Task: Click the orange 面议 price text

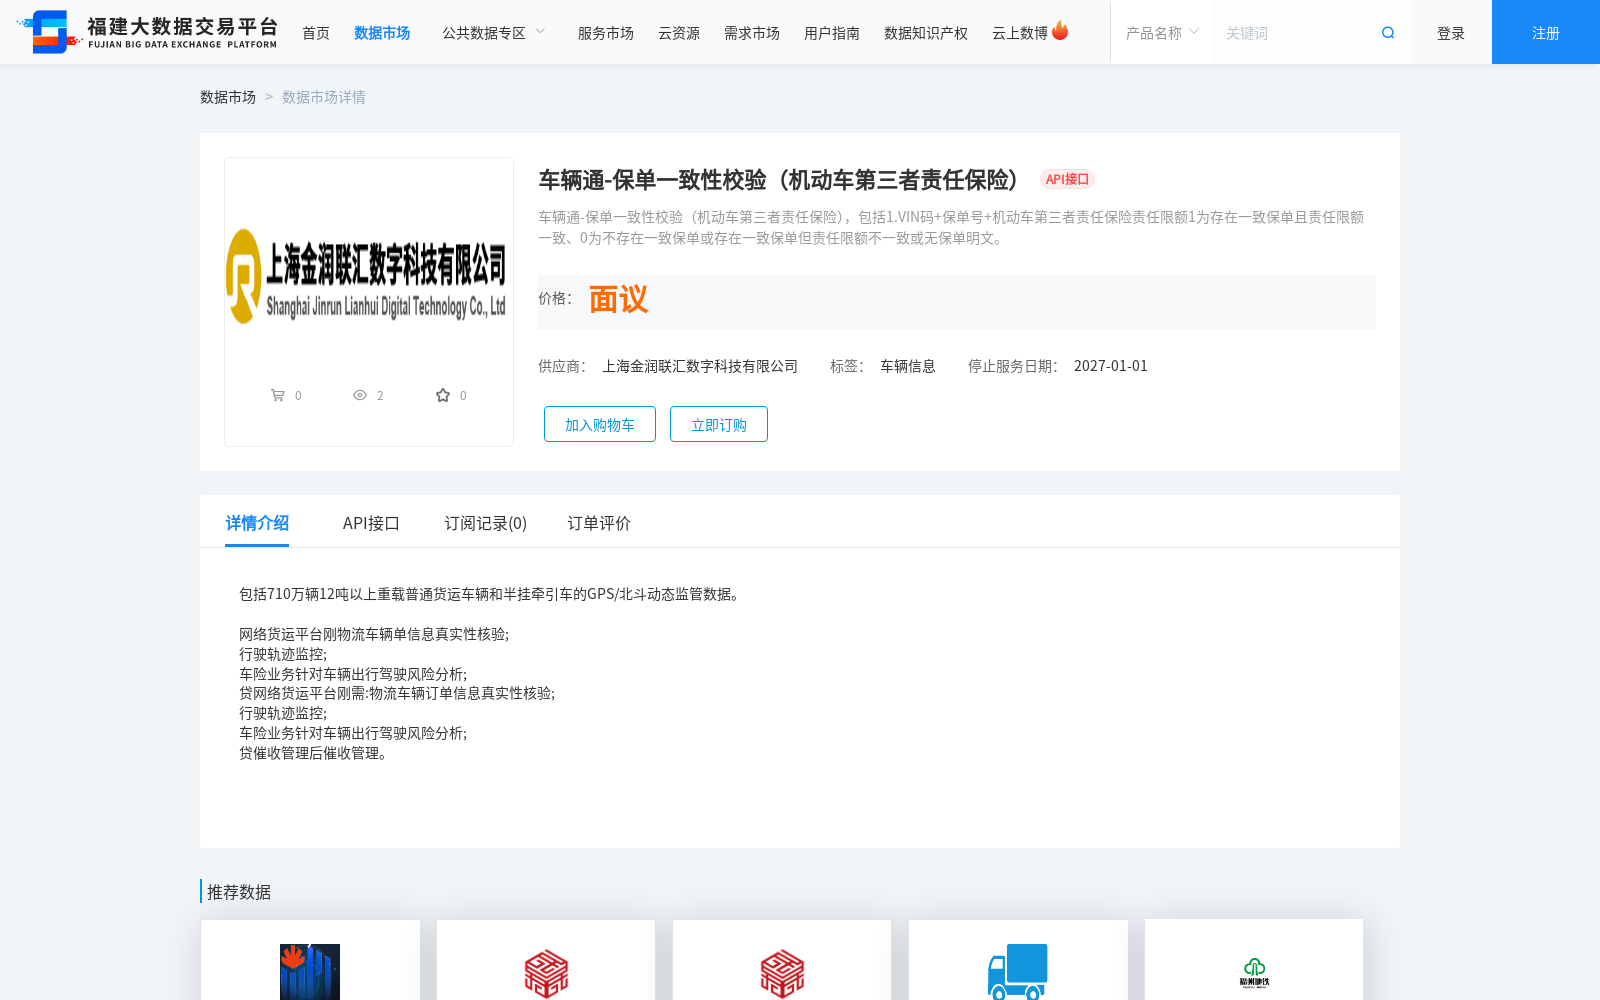Action: point(618,300)
